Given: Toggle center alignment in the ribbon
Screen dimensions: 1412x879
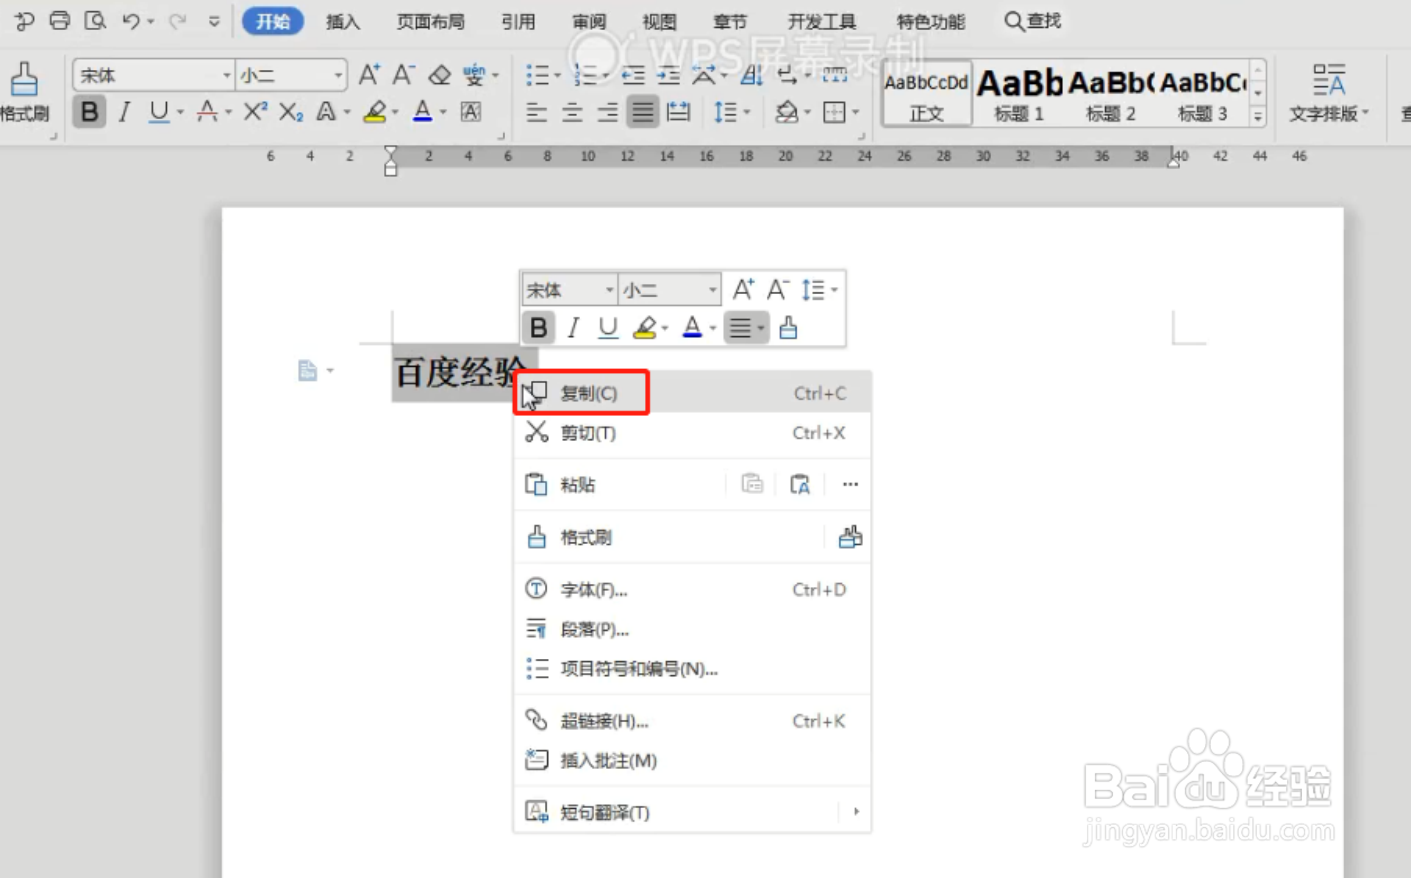Looking at the screenshot, I should 573,112.
